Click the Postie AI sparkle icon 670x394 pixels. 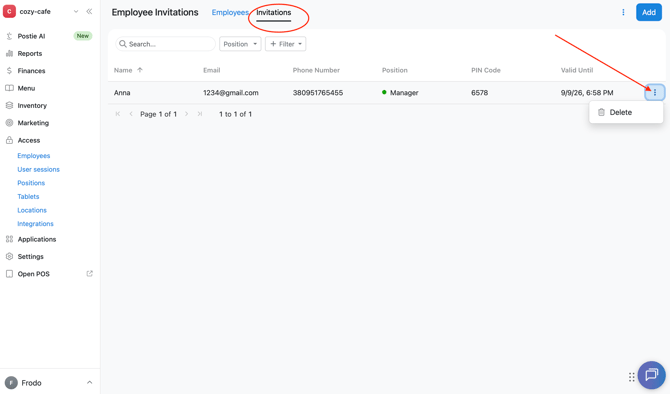tap(9, 36)
